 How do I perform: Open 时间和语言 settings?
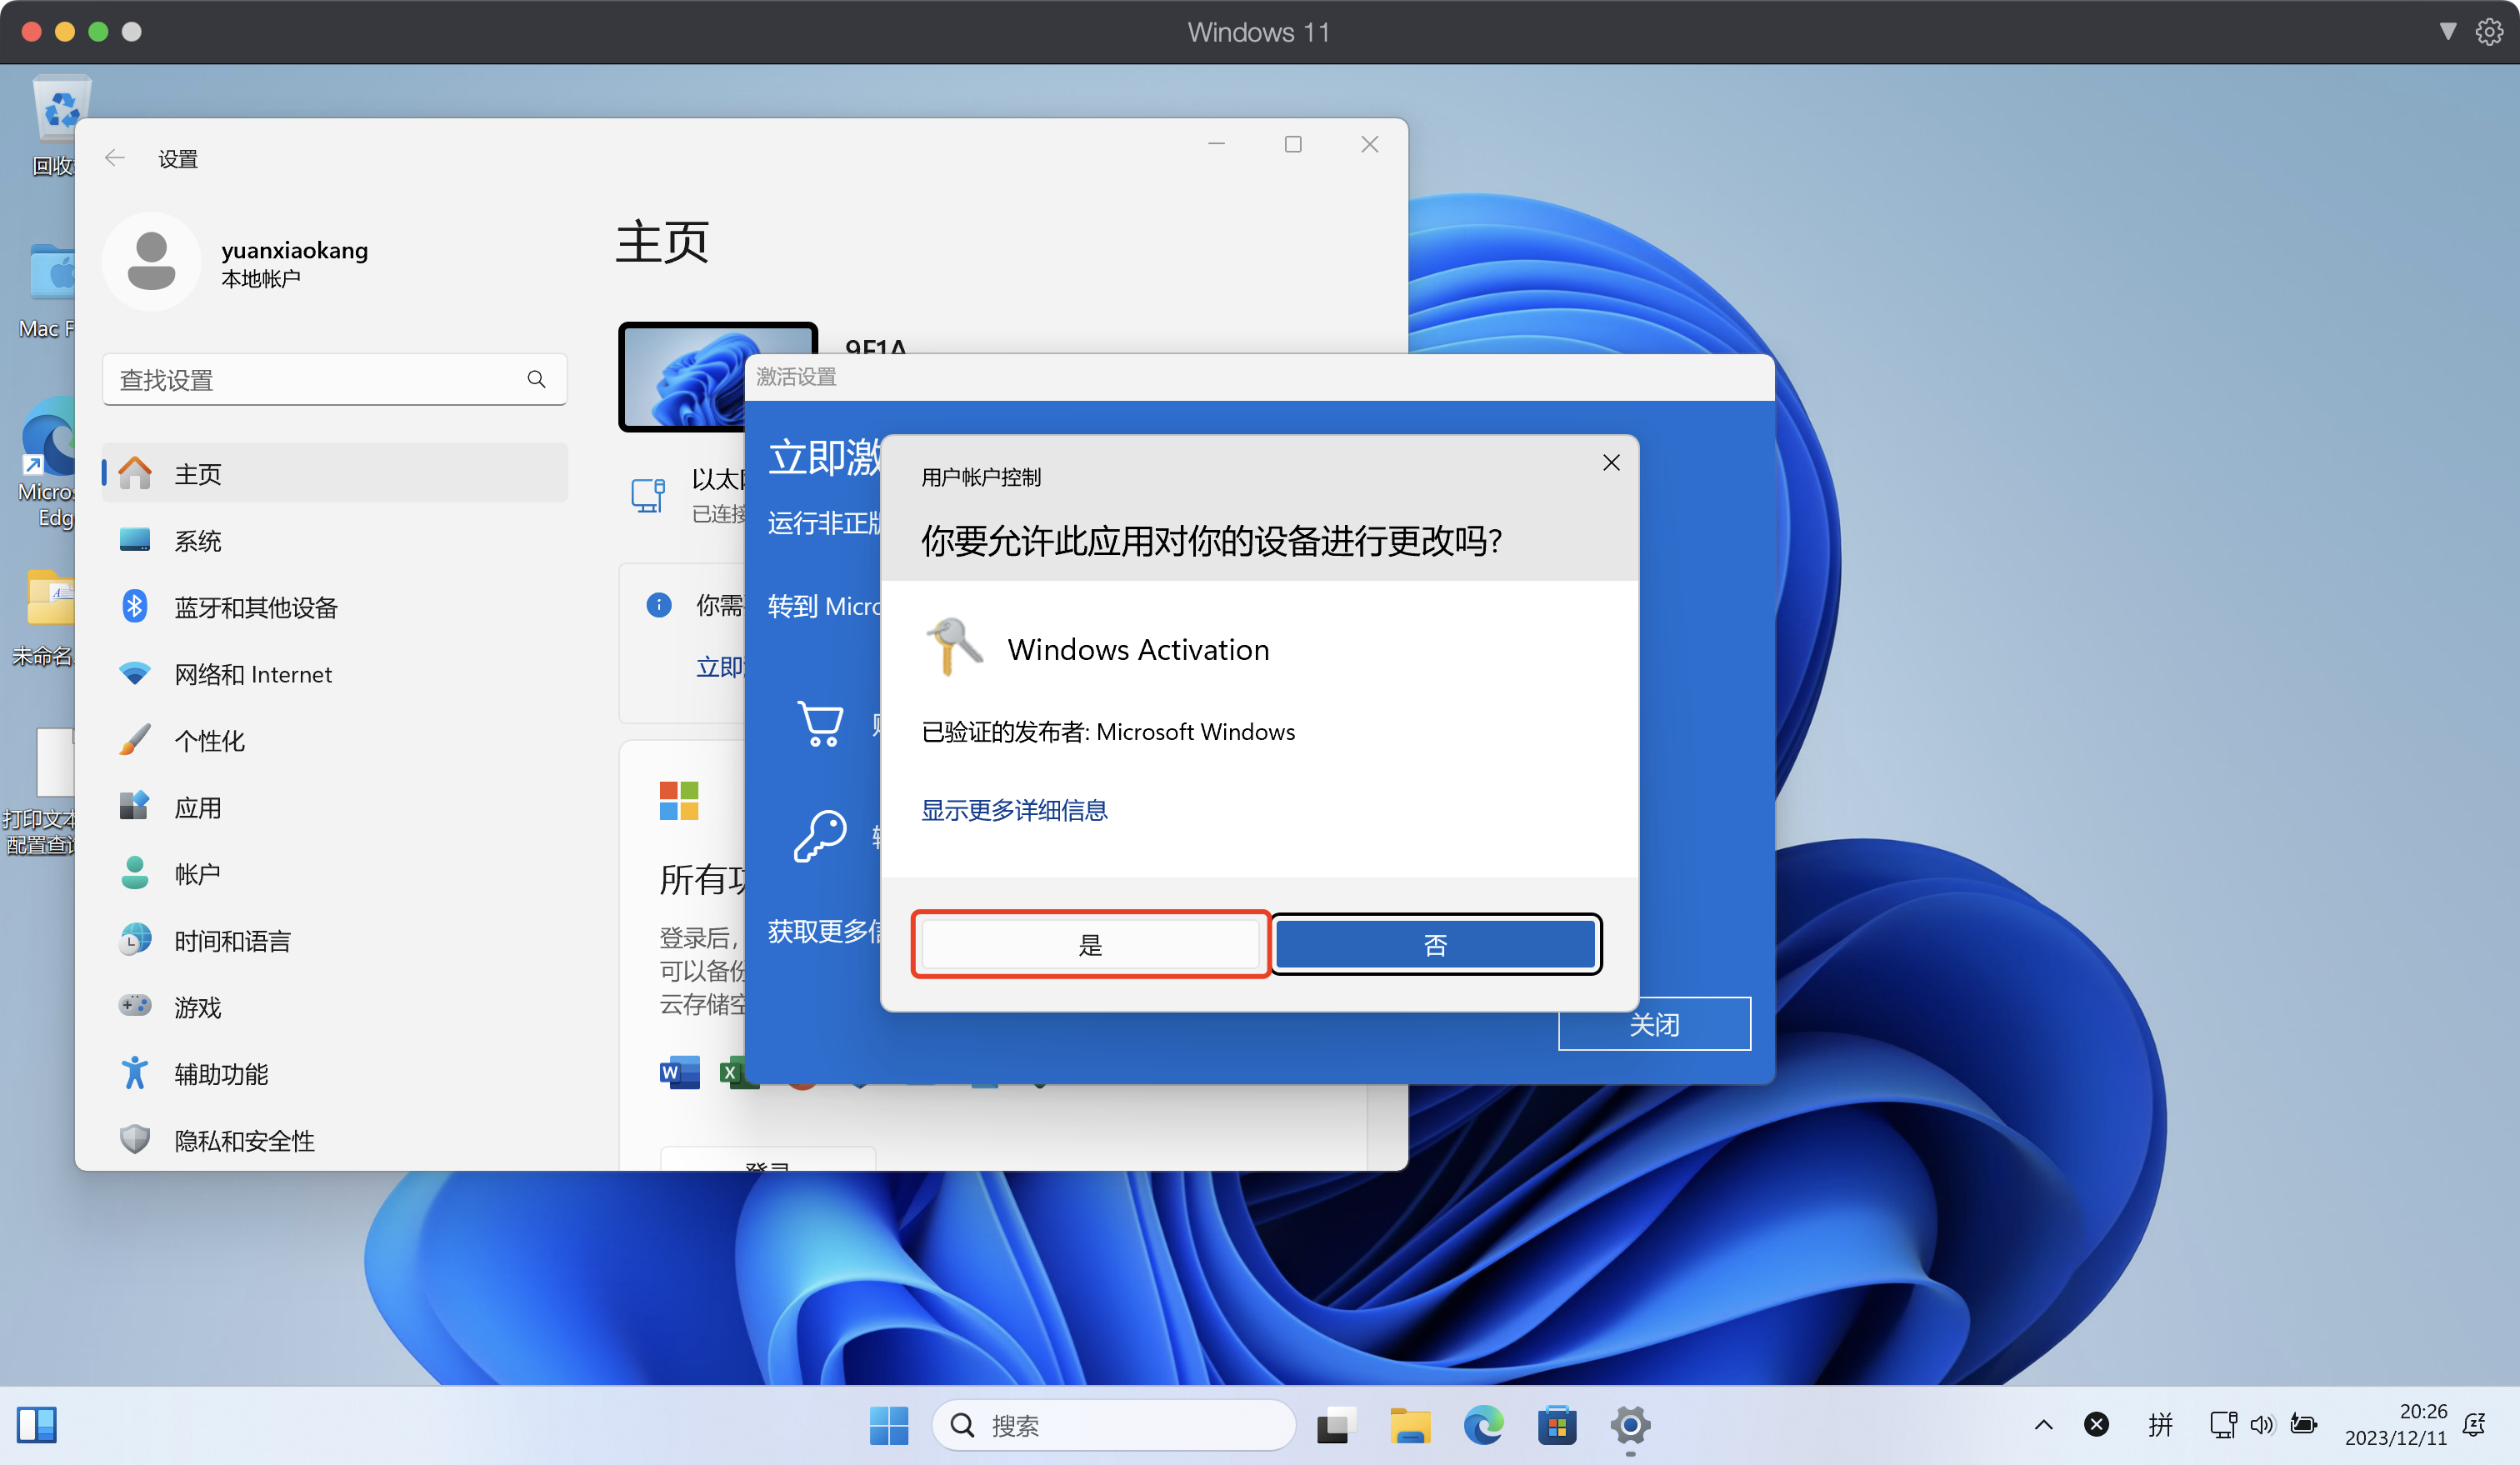[x=335, y=940]
